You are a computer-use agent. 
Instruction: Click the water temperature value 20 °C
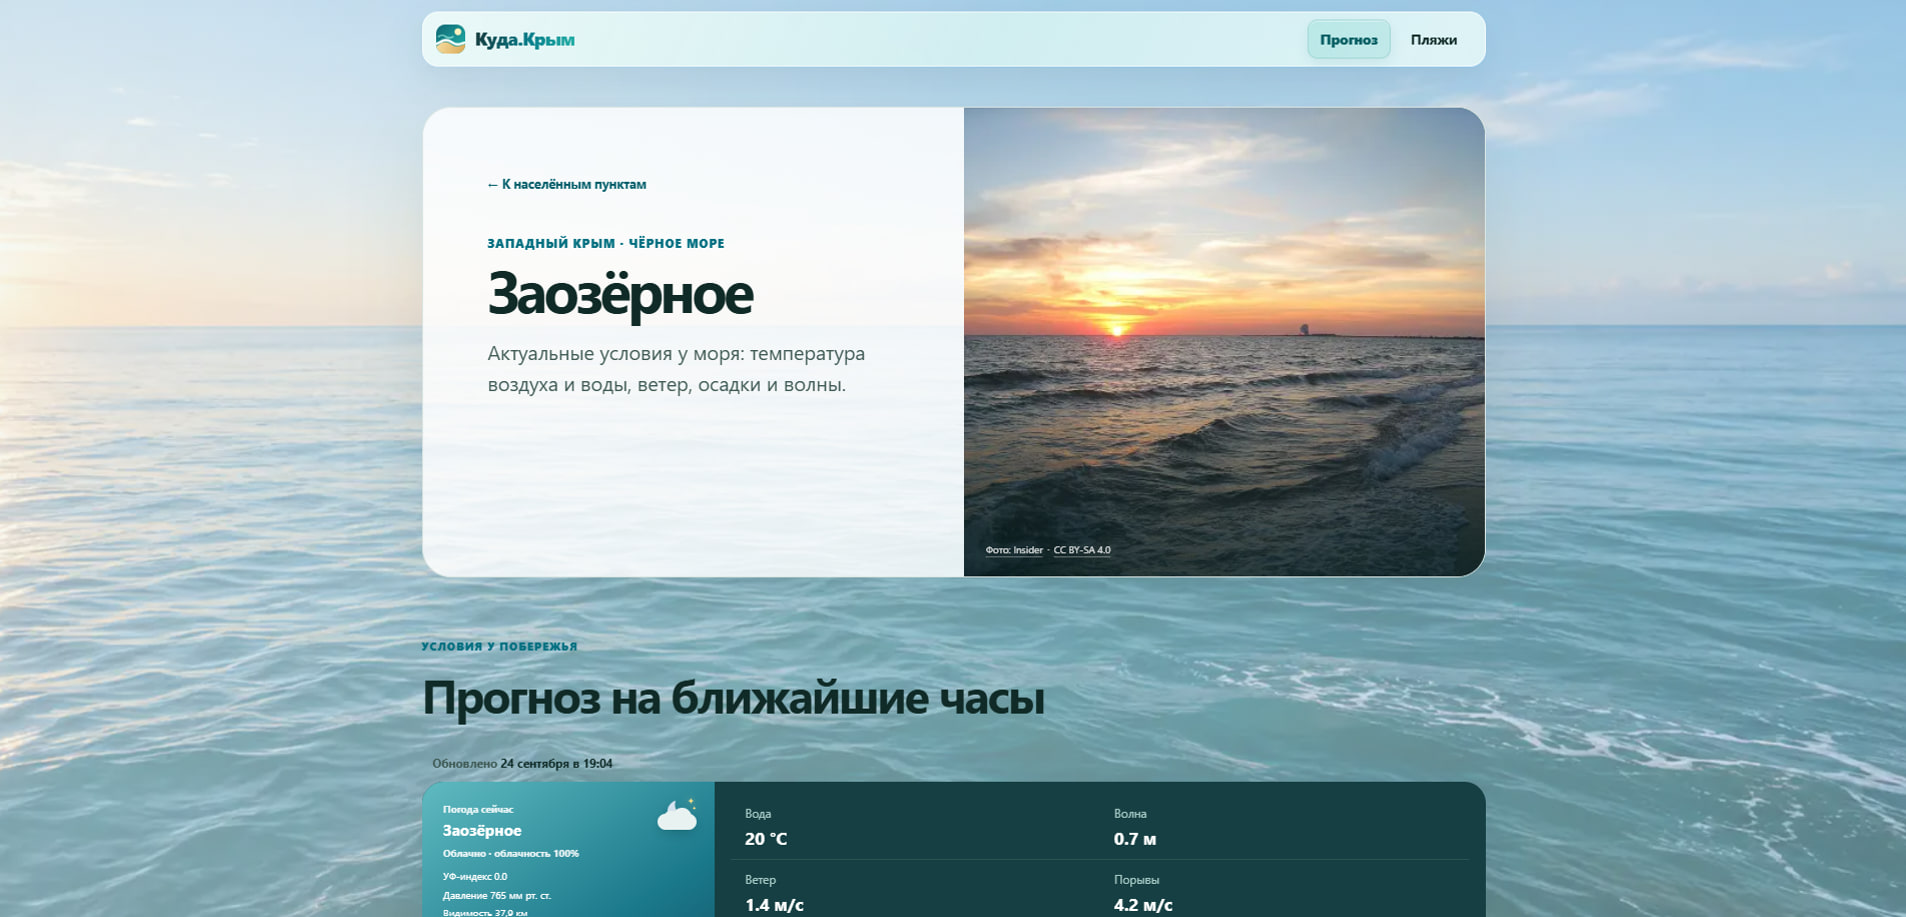point(766,839)
